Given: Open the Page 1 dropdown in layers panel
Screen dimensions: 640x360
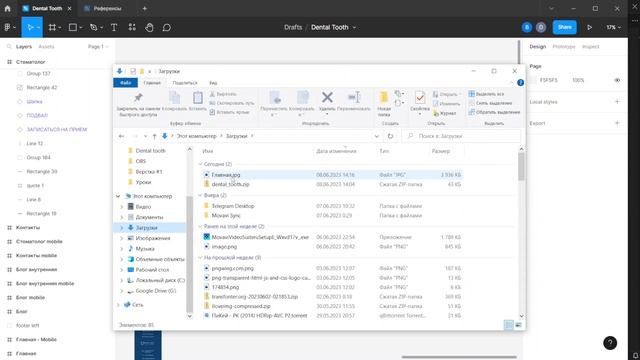Looking at the screenshot, I should 98,47.
